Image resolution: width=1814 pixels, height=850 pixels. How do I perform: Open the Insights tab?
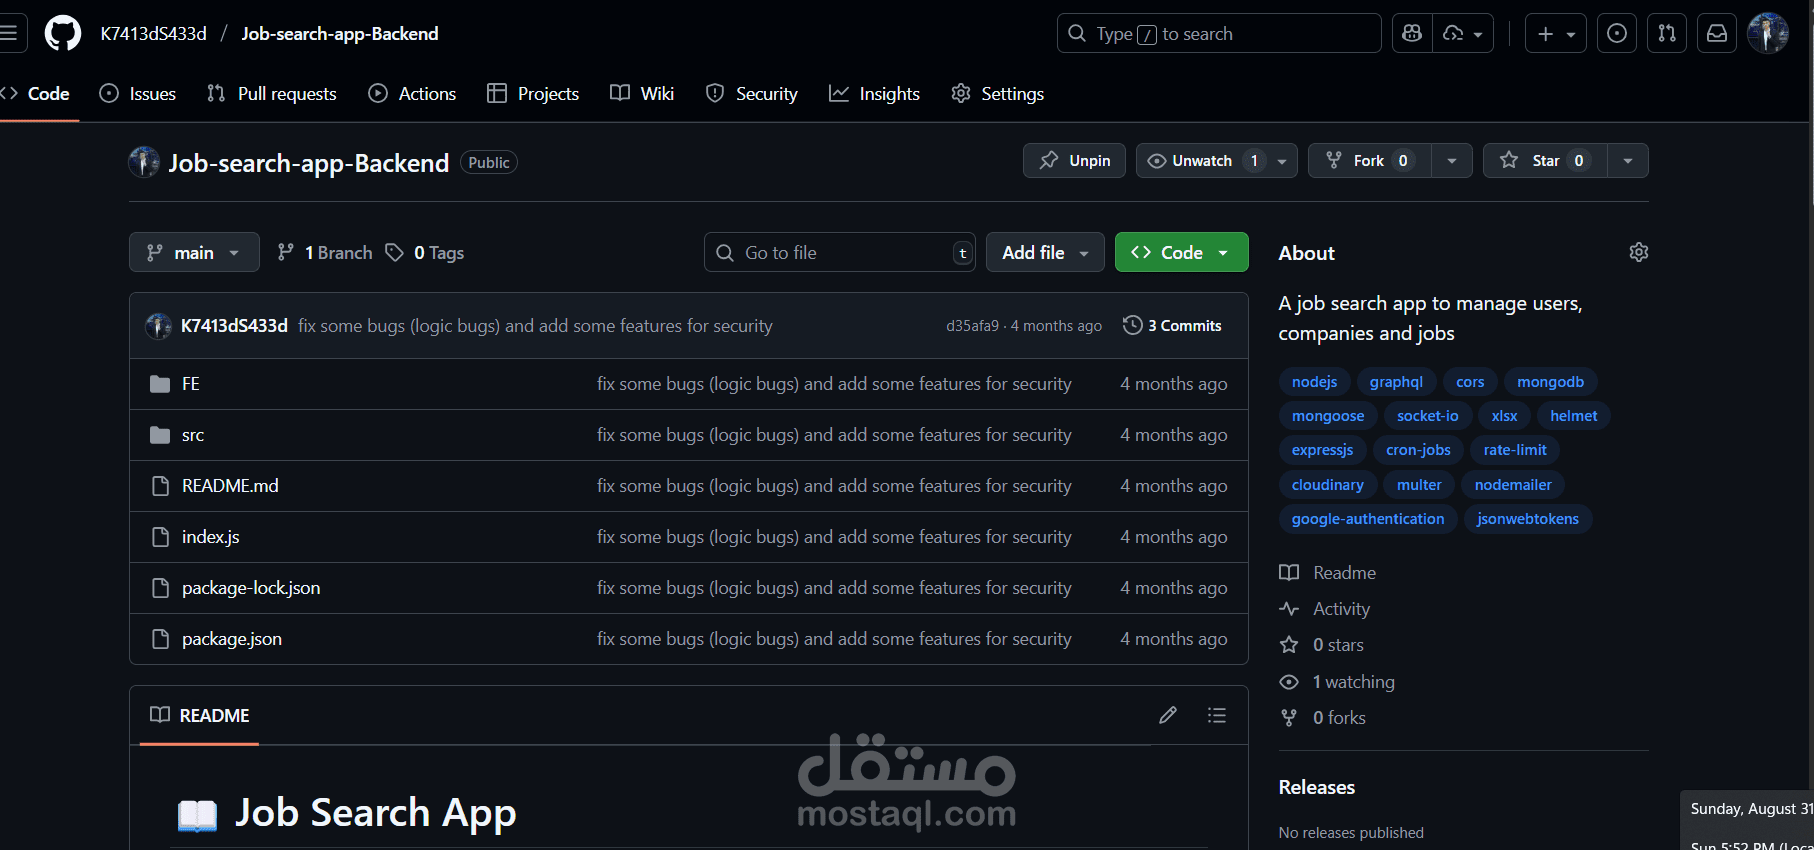[x=874, y=94]
